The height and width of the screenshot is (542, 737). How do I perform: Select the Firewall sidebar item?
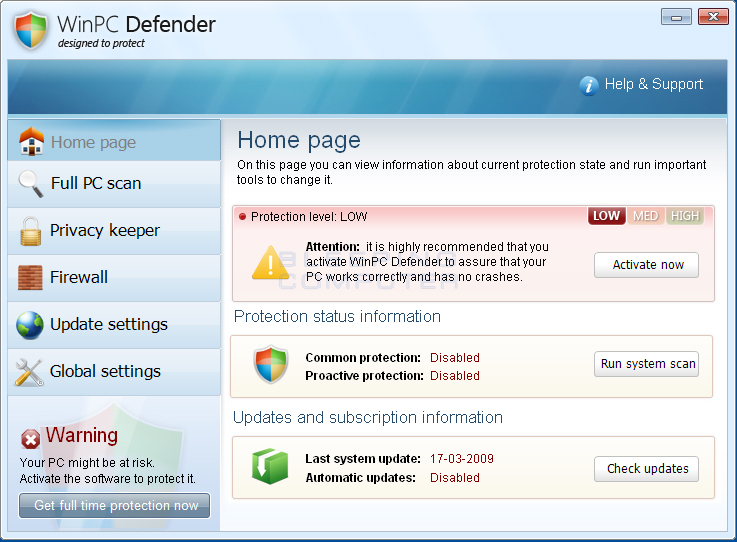(114, 278)
